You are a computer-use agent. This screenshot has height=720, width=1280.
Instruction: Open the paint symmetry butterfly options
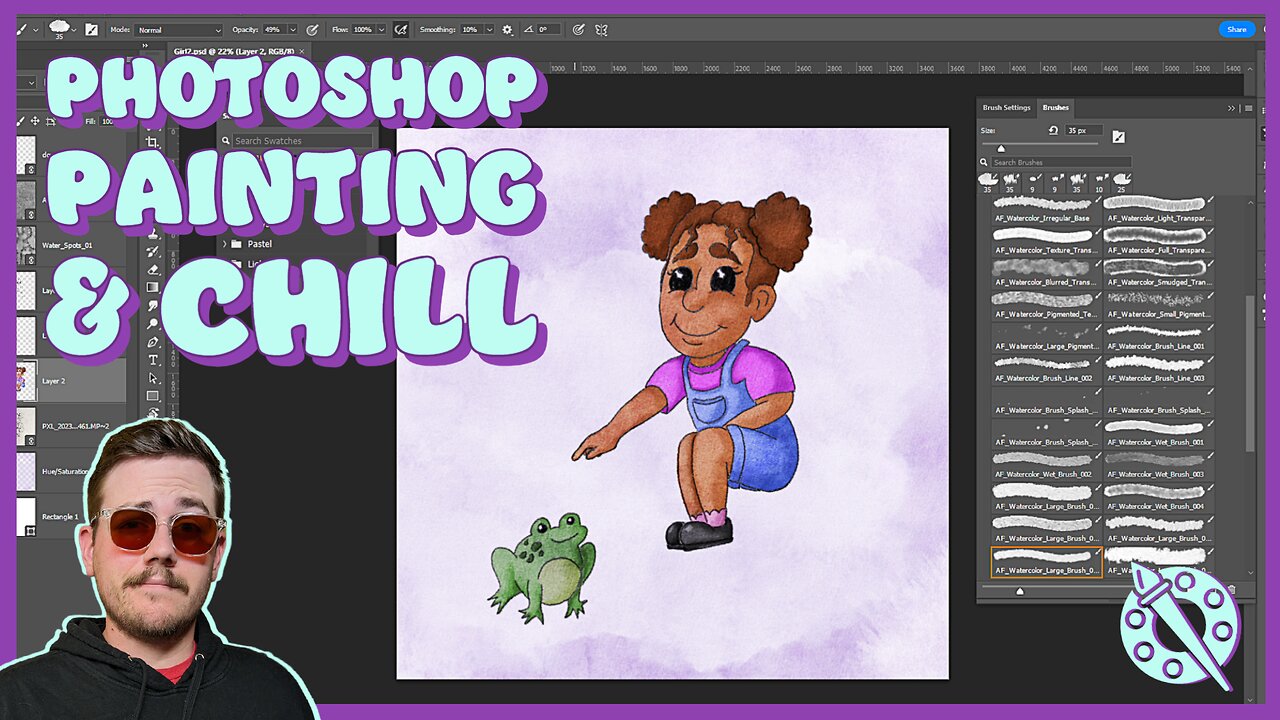(x=602, y=30)
